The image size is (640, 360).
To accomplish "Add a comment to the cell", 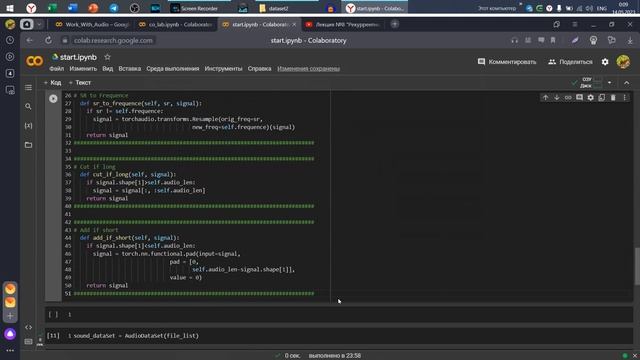I will (579, 98).
